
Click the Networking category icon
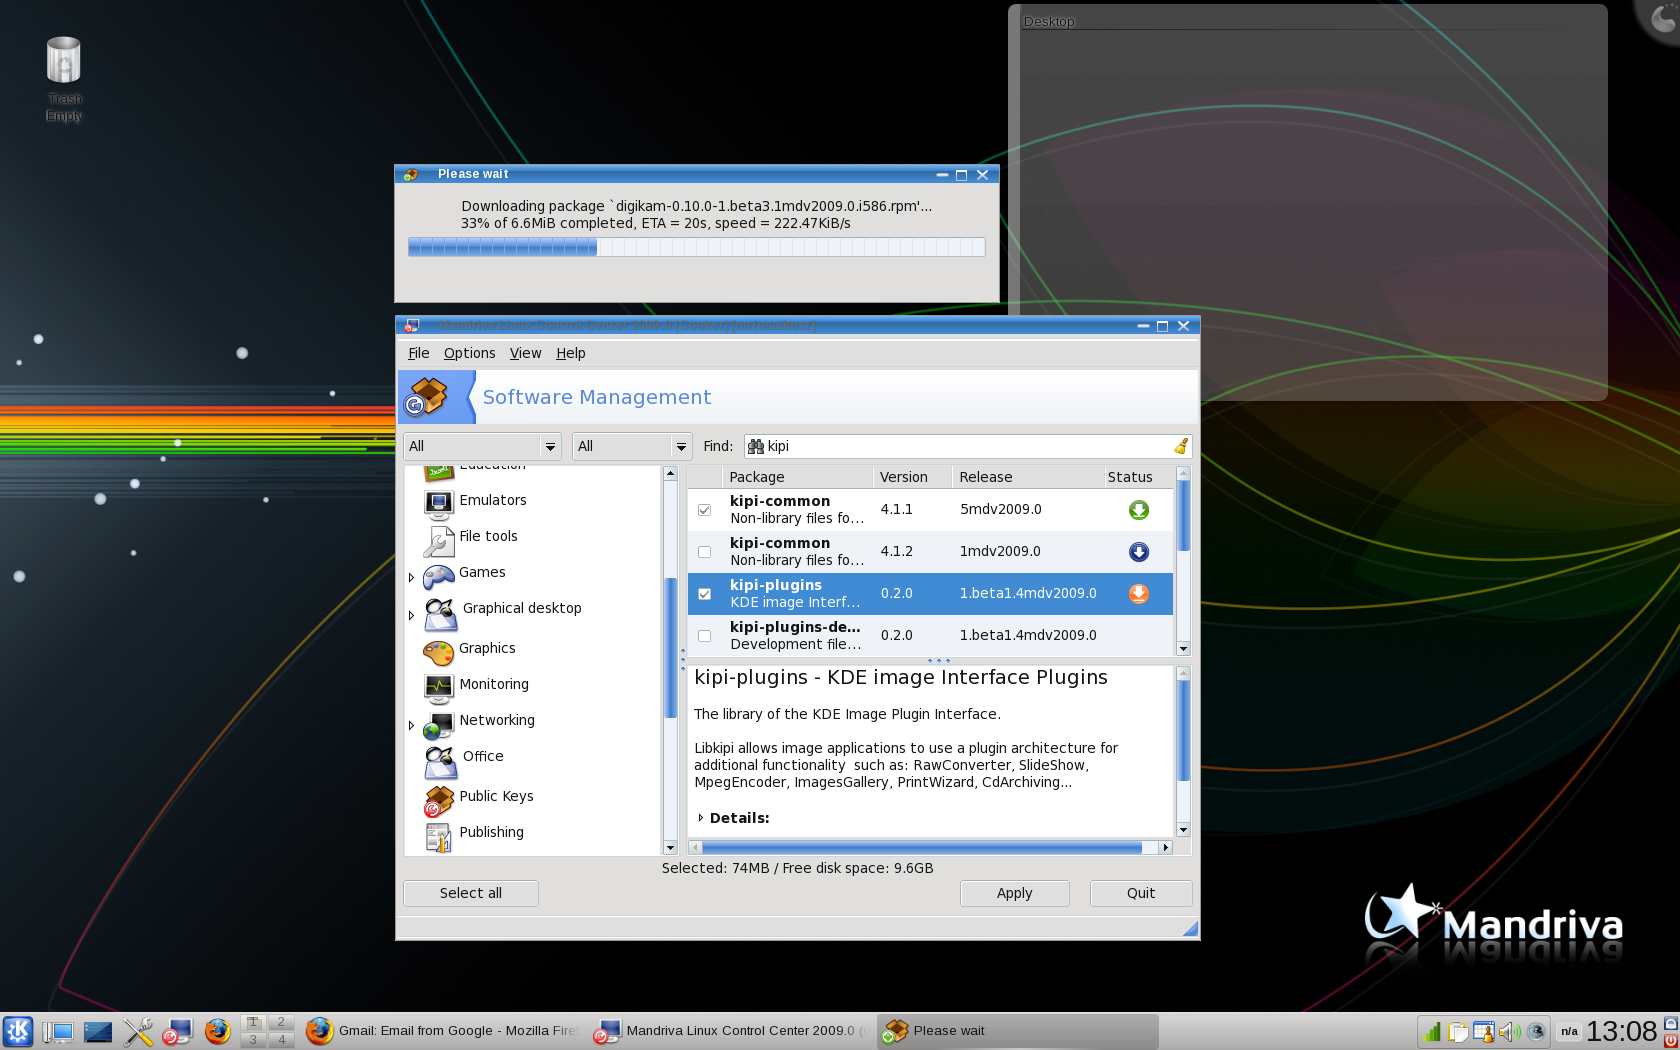tap(438, 724)
